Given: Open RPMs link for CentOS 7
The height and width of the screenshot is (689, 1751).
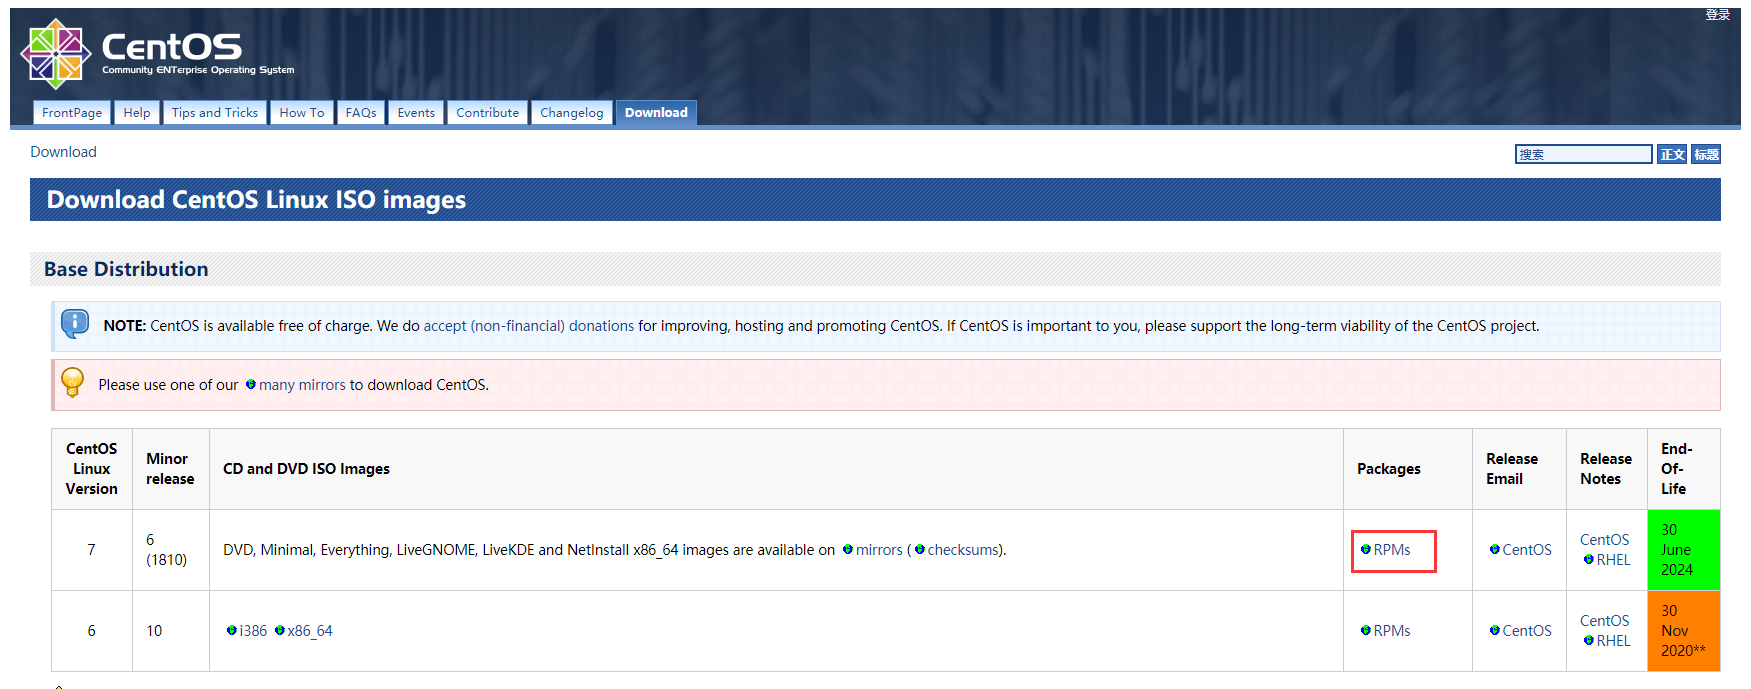Looking at the screenshot, I should (x=1392, y=550).
